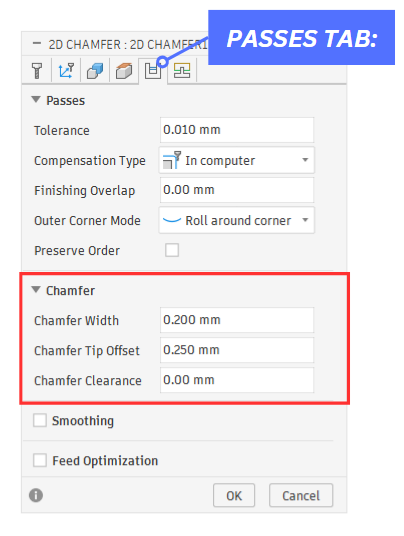Viewport: 404px width, 536px height.
Task: Open the Outer Corner Mode dropdown
Action: click(237, 220)
